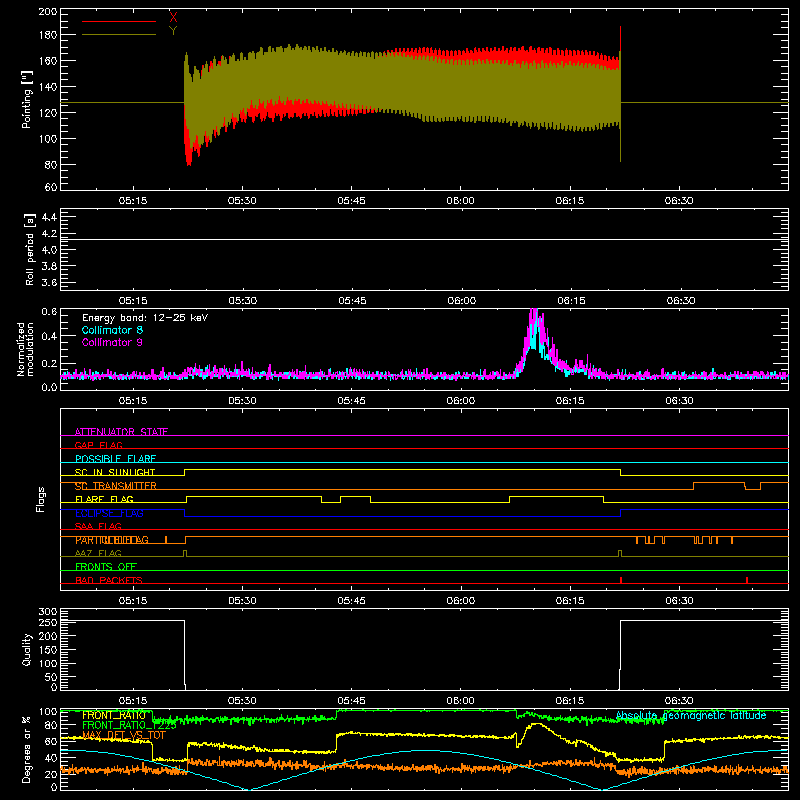The image size is (800, 800).
Task: Click the orange MAX_DET_VS_TOT legend entry
Action: [x=124, y=735]
